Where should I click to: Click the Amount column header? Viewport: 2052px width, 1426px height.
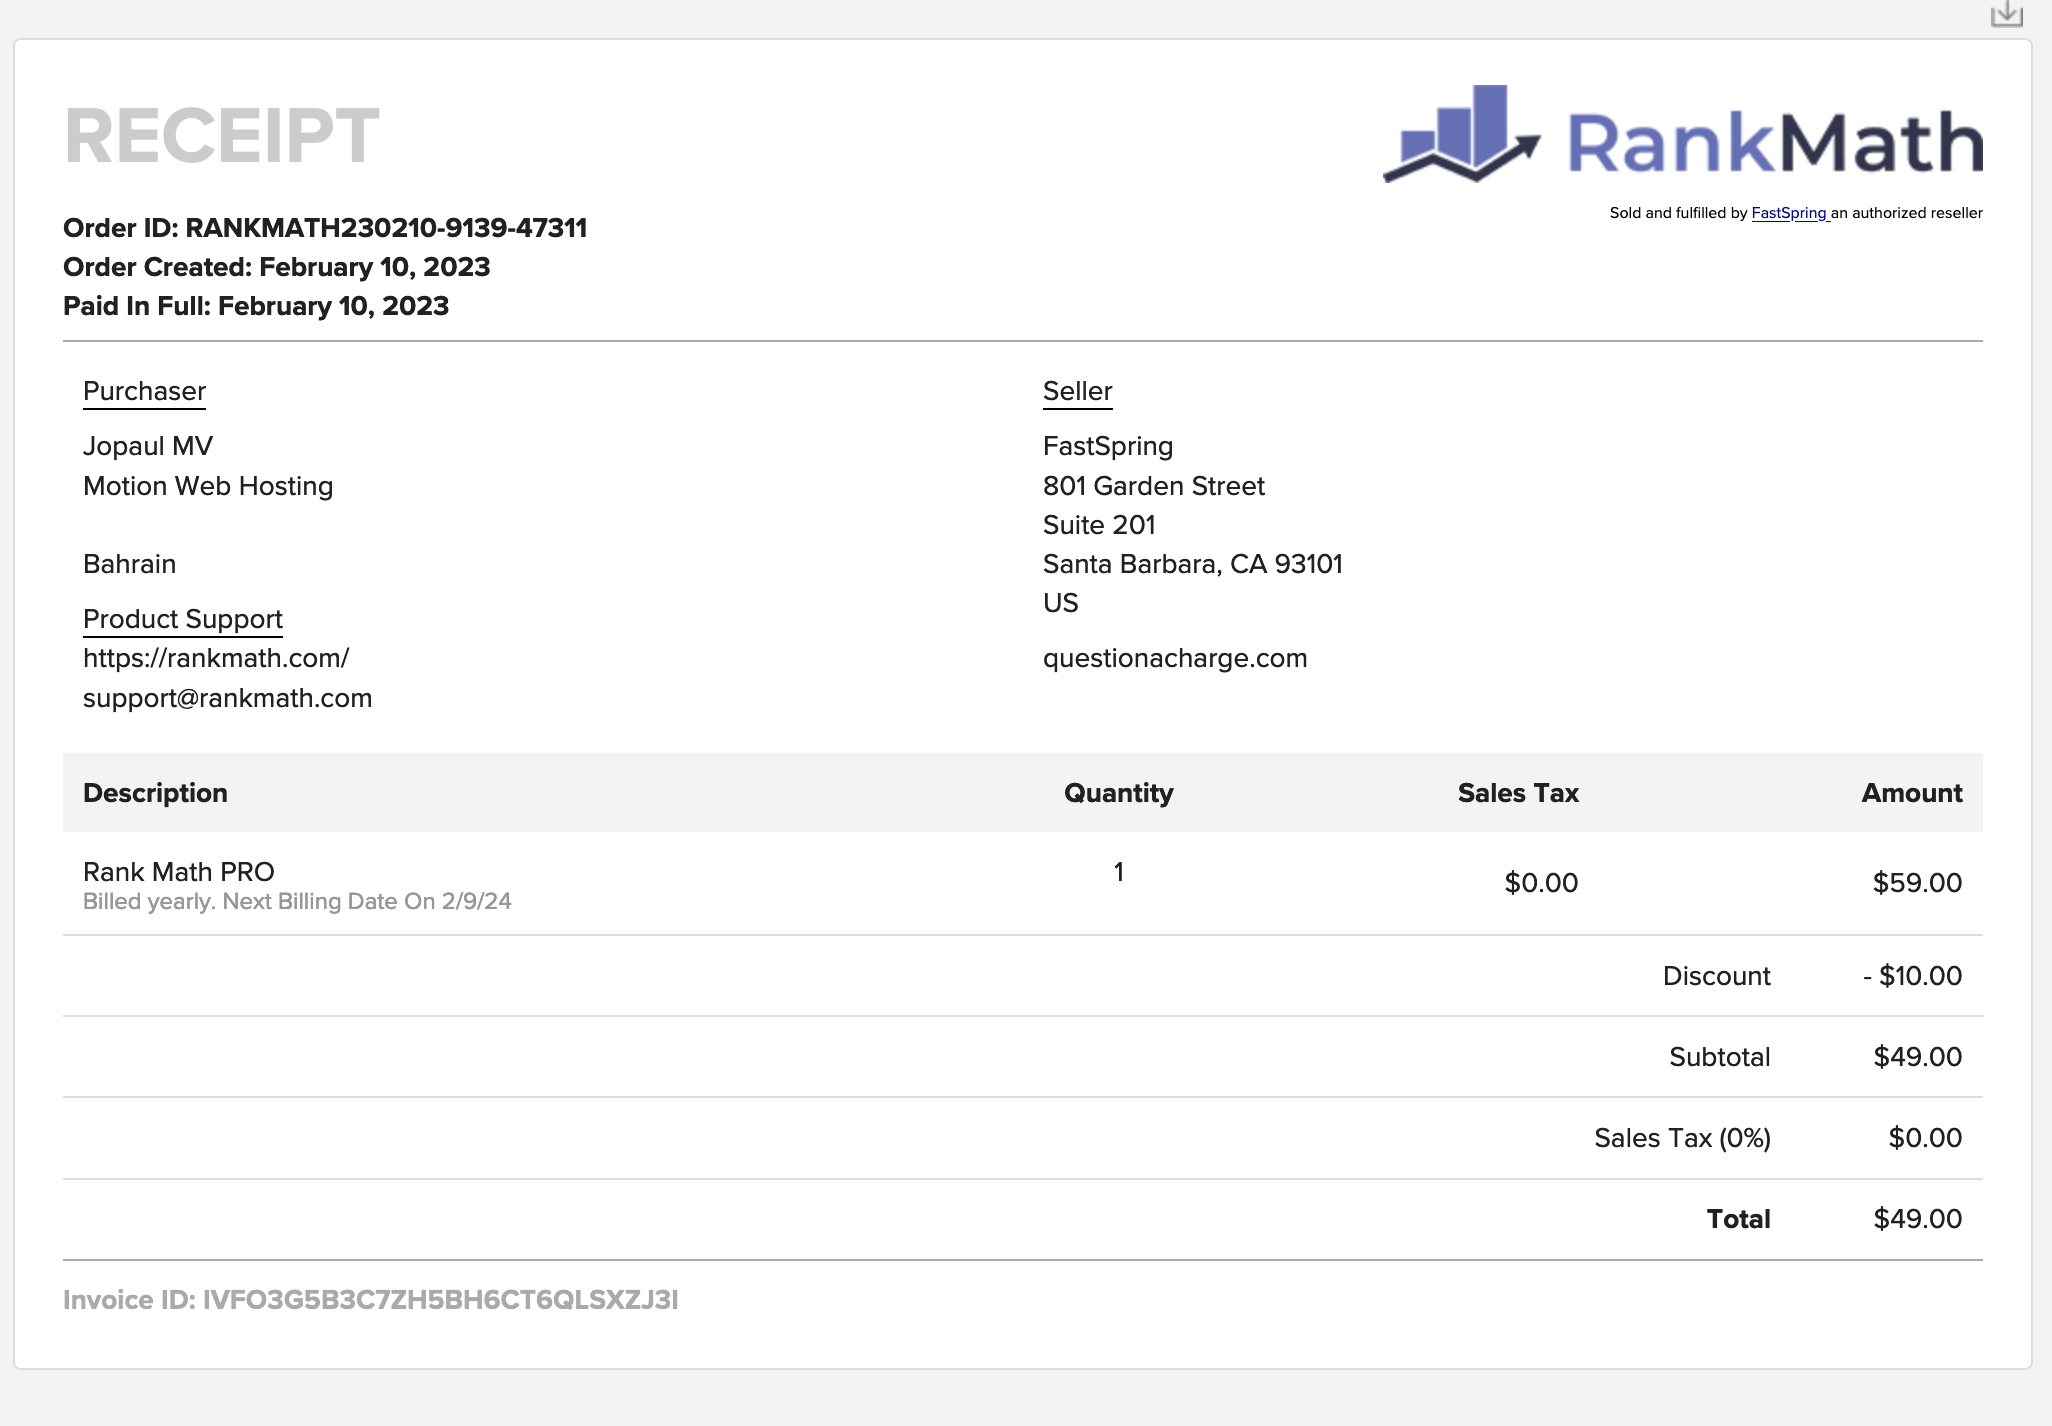pyautogui.click(x=1912, y=793)
